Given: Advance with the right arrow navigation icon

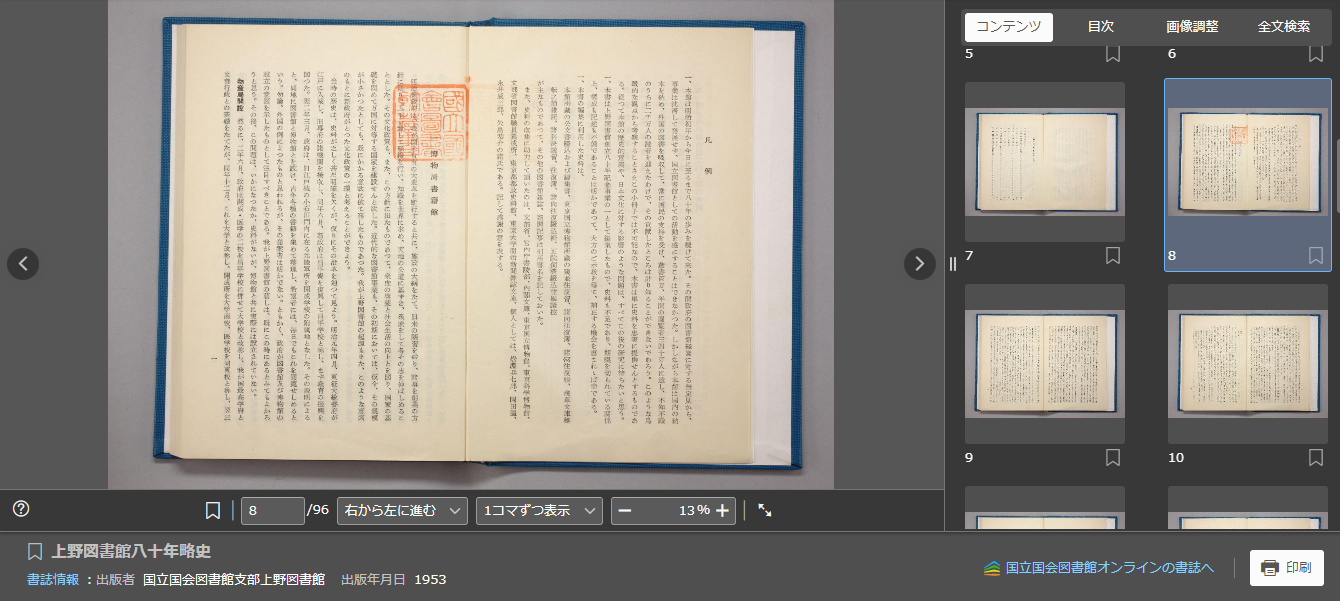Looking at the screenshot, I should coord(919,264).
